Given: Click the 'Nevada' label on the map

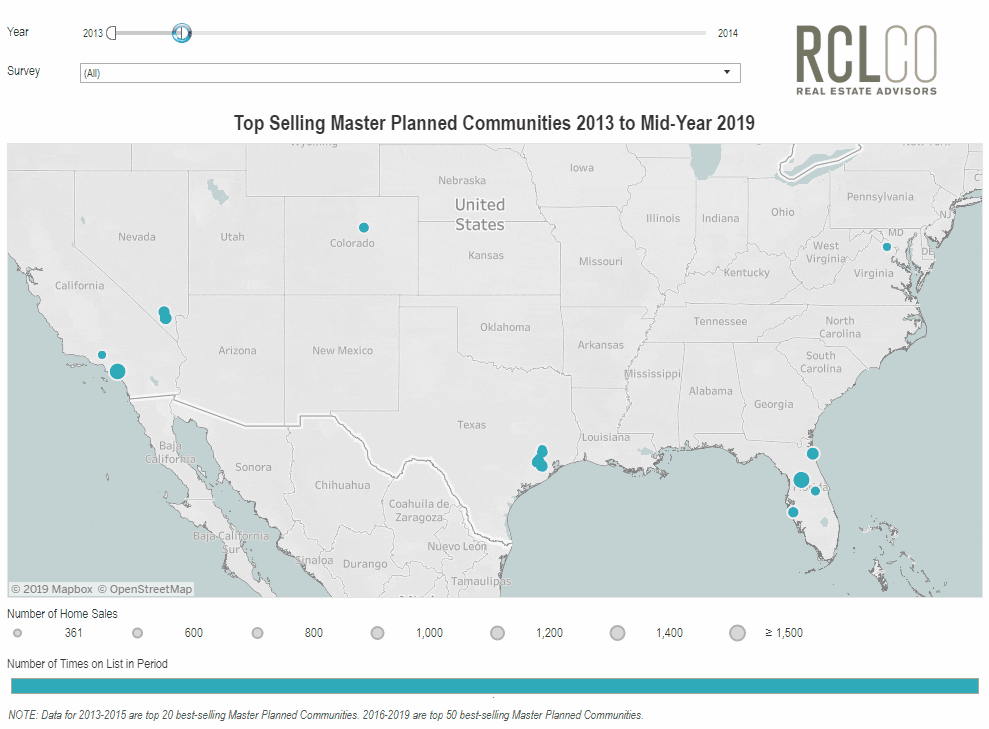Looking at the screenshot, I should coord(137,236).
